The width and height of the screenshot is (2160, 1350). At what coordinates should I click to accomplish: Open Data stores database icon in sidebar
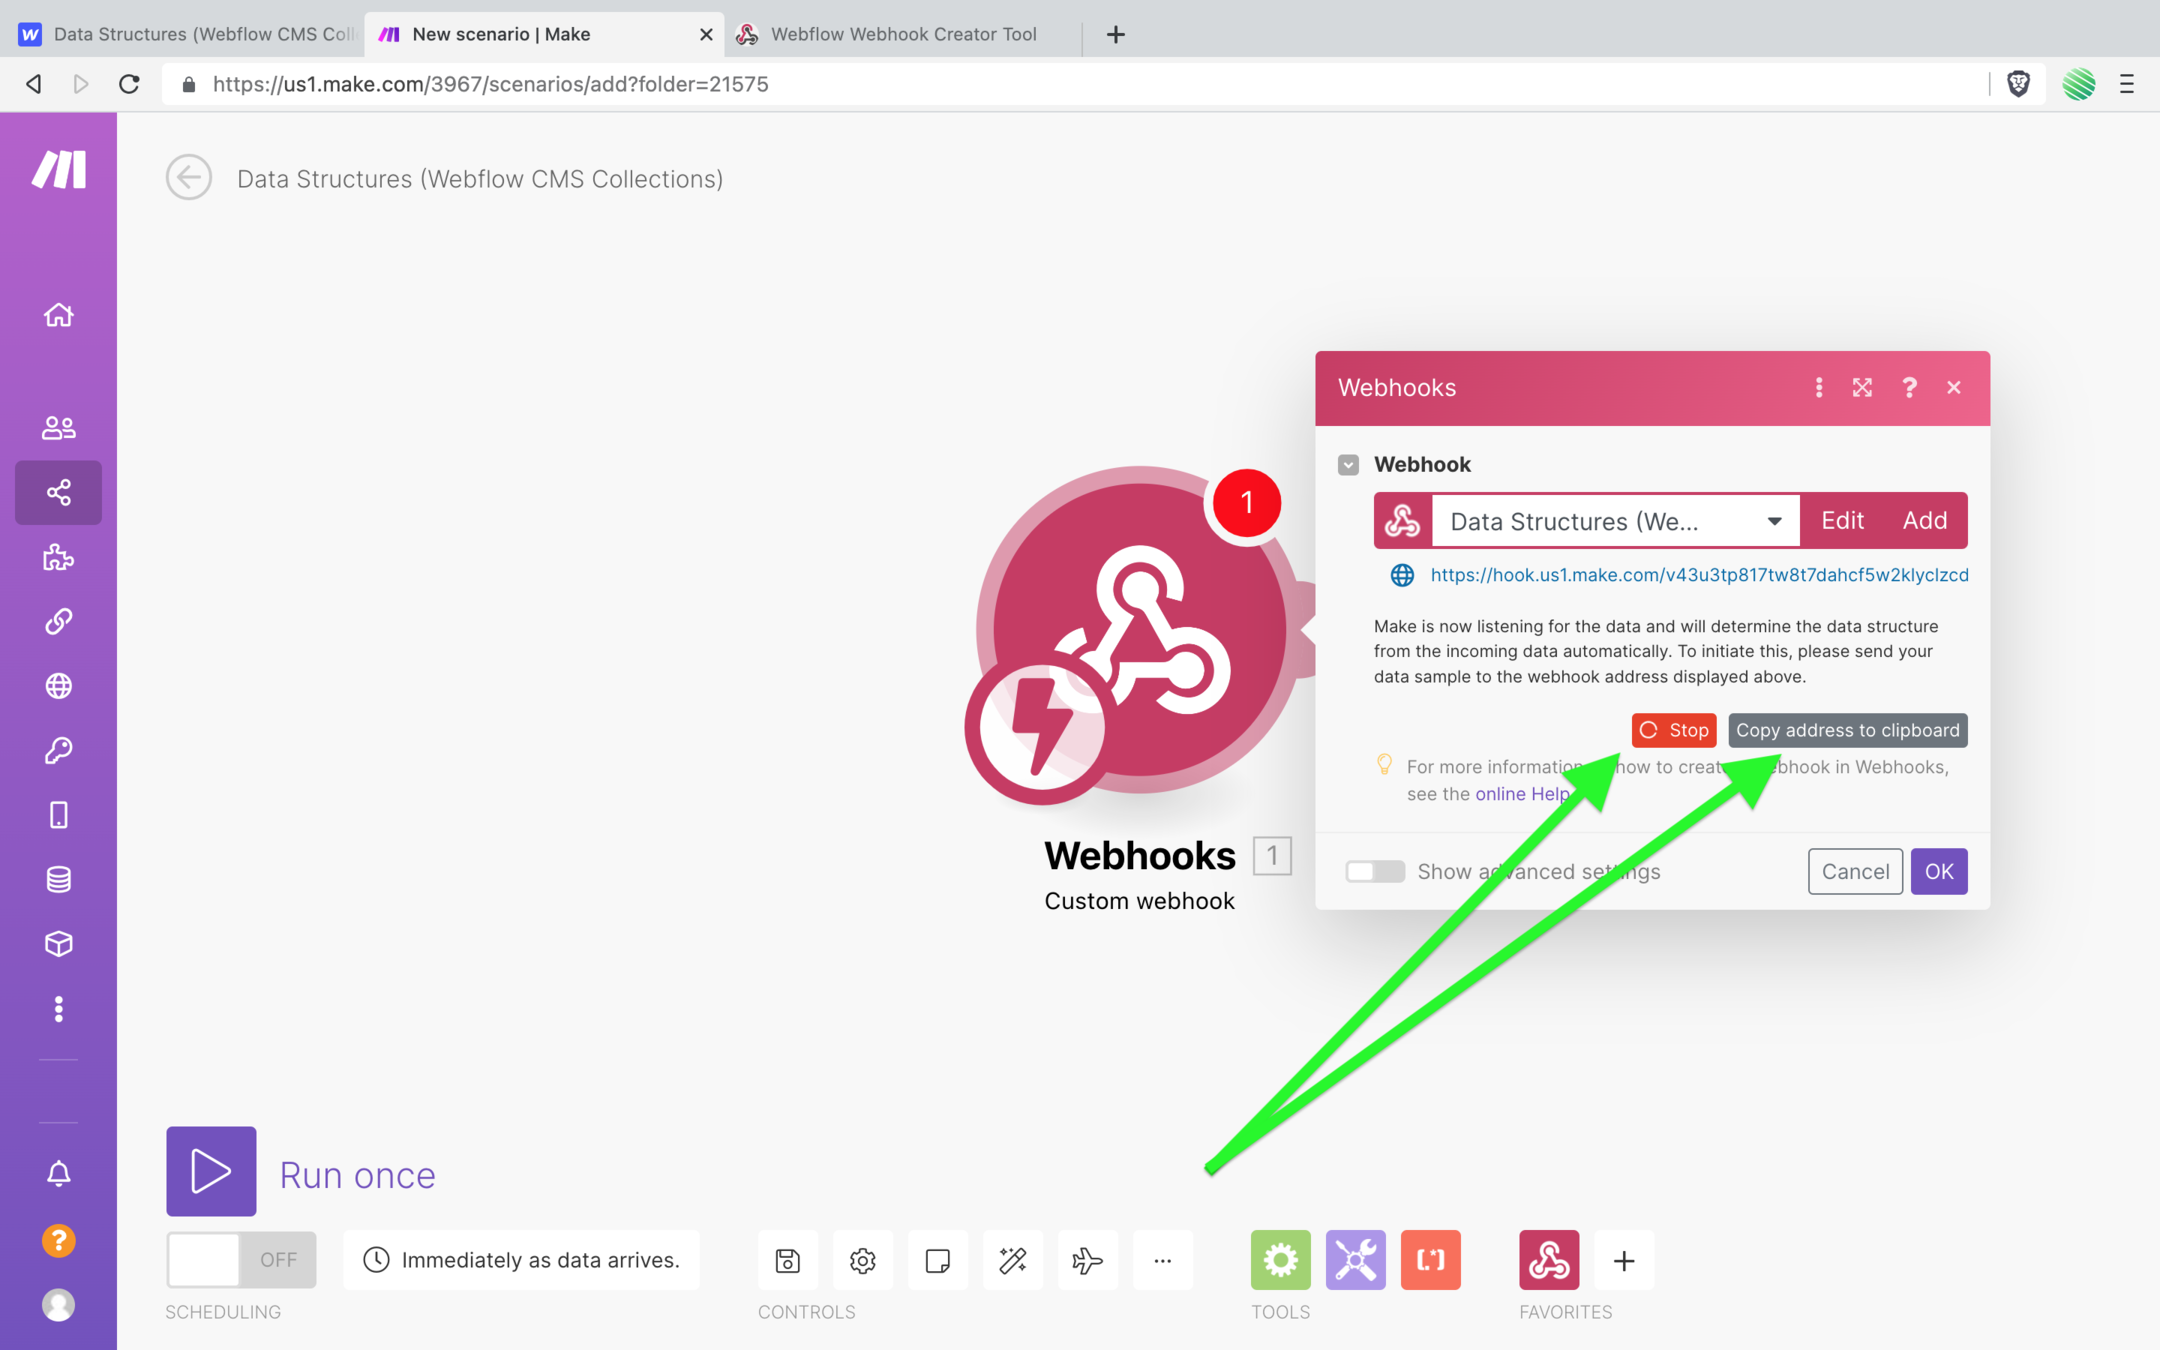58,879
